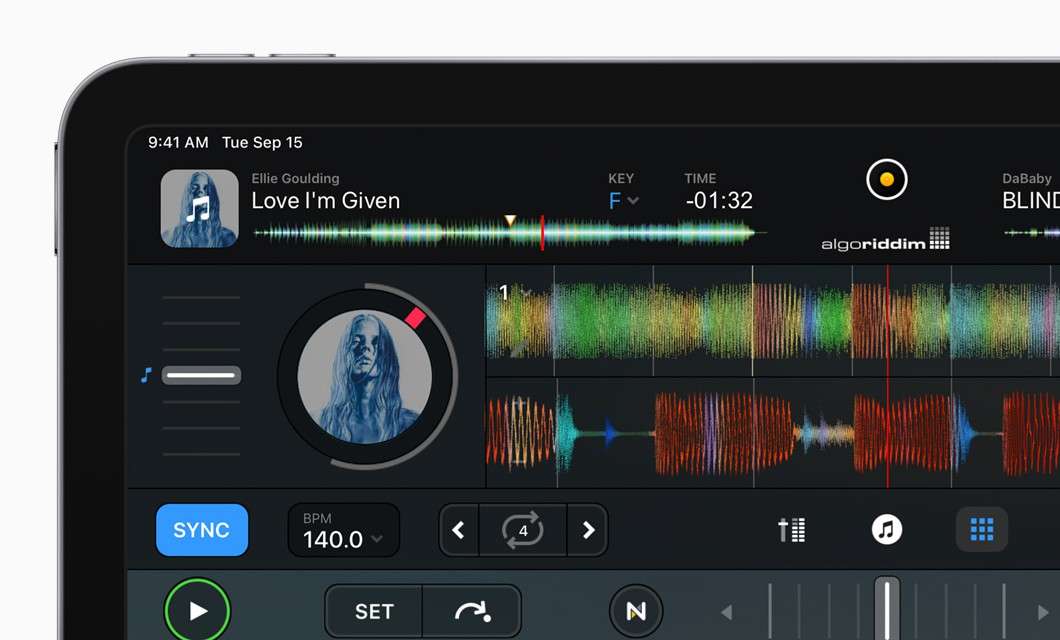Tap the spinning jog wheel turntable

coord(366,378)
